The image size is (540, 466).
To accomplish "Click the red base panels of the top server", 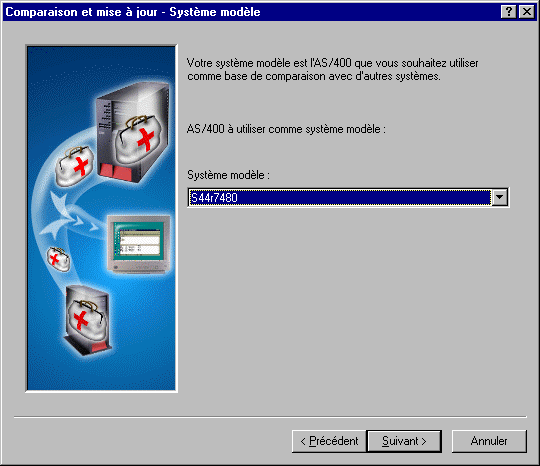I will [x=115, y=172].
